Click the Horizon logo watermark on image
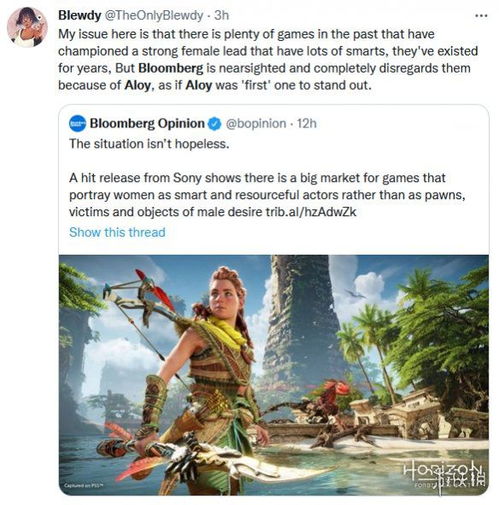This screenshot has width=499, height=505. pos(444,473)
